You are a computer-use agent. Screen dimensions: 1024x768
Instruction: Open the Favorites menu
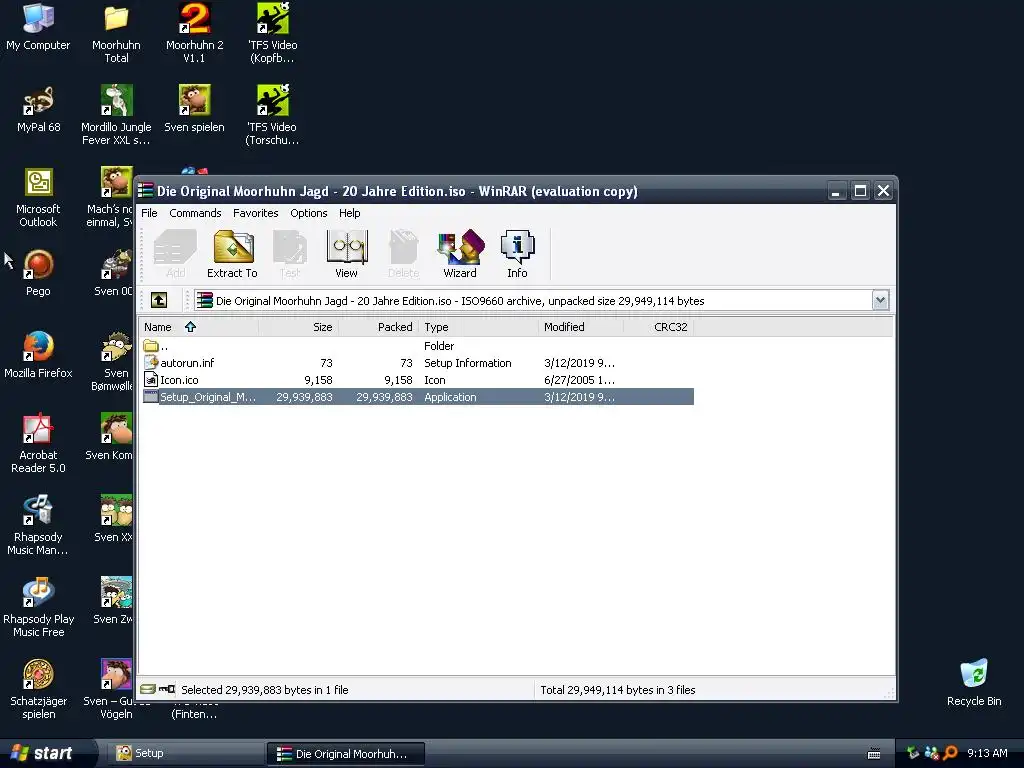coord(255,213)
